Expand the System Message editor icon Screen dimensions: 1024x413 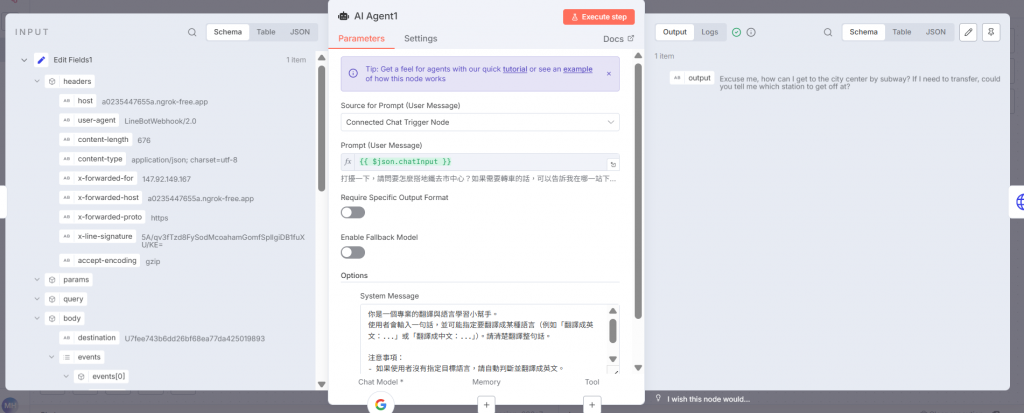pyautogui.click(x=613, y=371)
